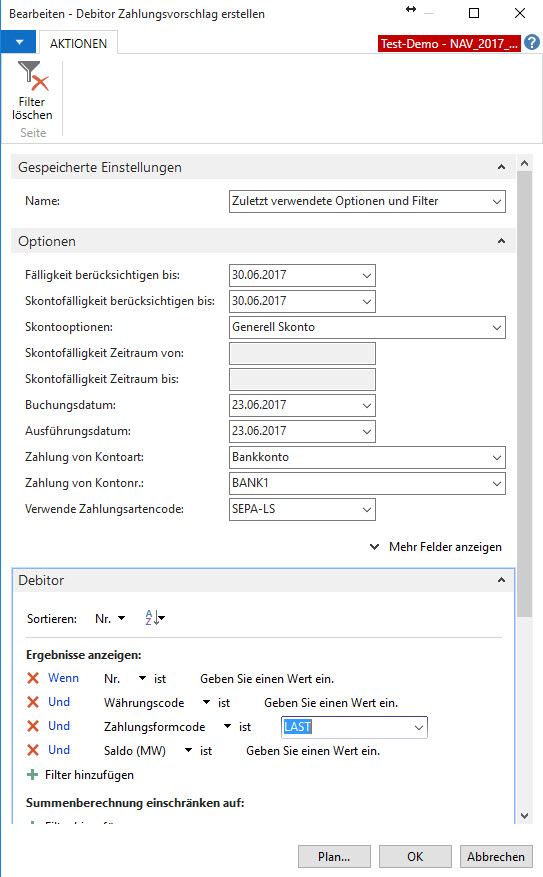The image size is (543, 877).
Task: Confirm with the OK button
Action: point(415,857)
